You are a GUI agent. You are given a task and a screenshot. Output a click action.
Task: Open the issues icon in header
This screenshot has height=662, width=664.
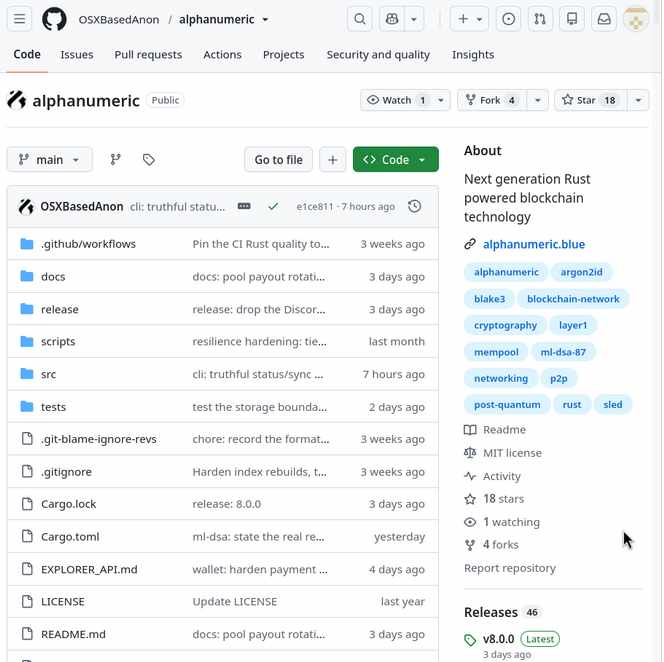click(508, 19)
